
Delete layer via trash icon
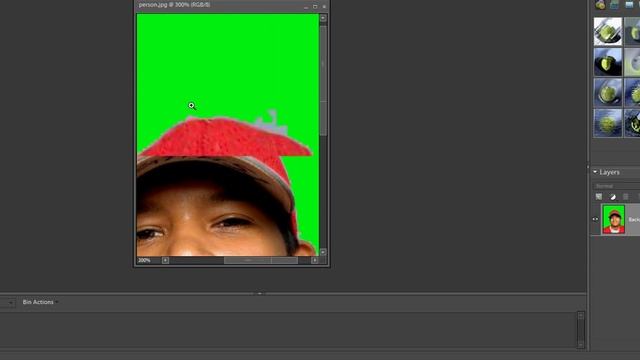626,197
